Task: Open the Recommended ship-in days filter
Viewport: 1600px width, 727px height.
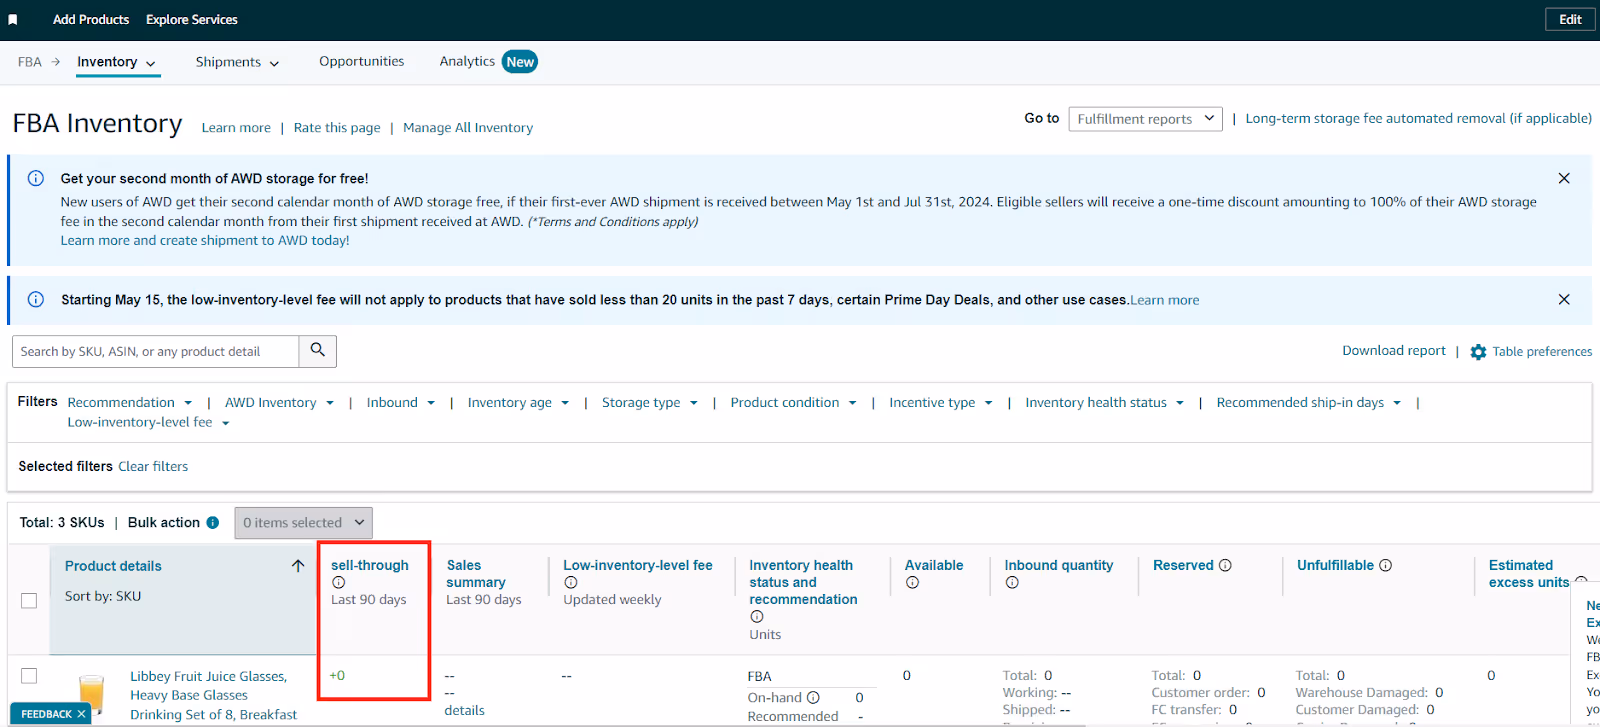Action: (x=1309, y=402)
